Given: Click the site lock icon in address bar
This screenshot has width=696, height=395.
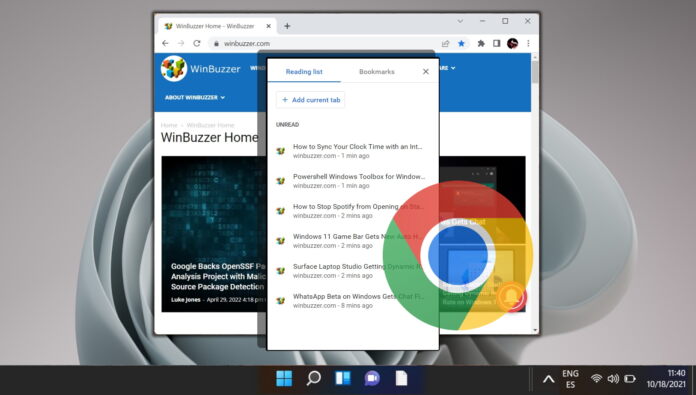Looking at the screenshot, I should pyautogui.click(x=216, y=43).
